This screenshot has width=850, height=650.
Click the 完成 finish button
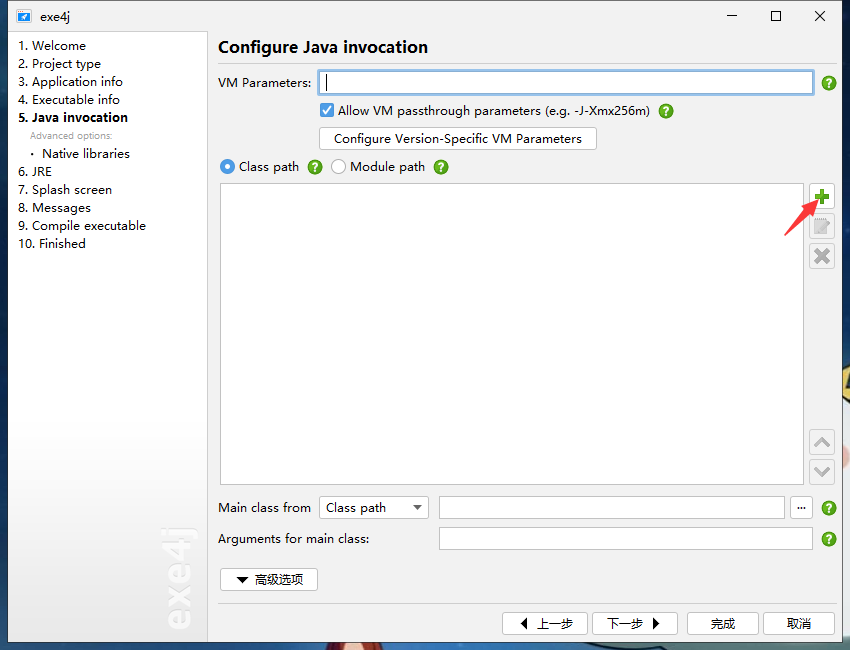point(723,623)
